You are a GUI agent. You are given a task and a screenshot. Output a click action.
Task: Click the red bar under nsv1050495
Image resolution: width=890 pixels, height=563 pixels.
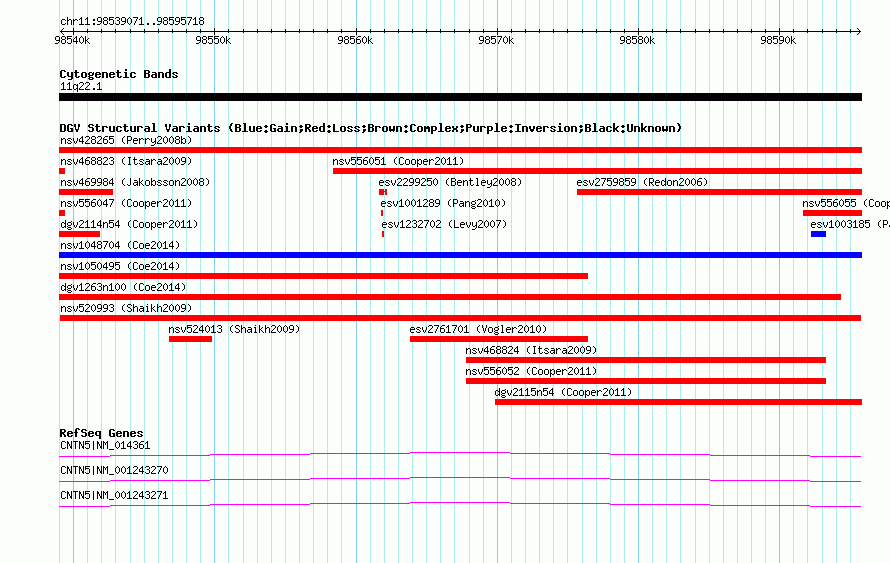324,276
